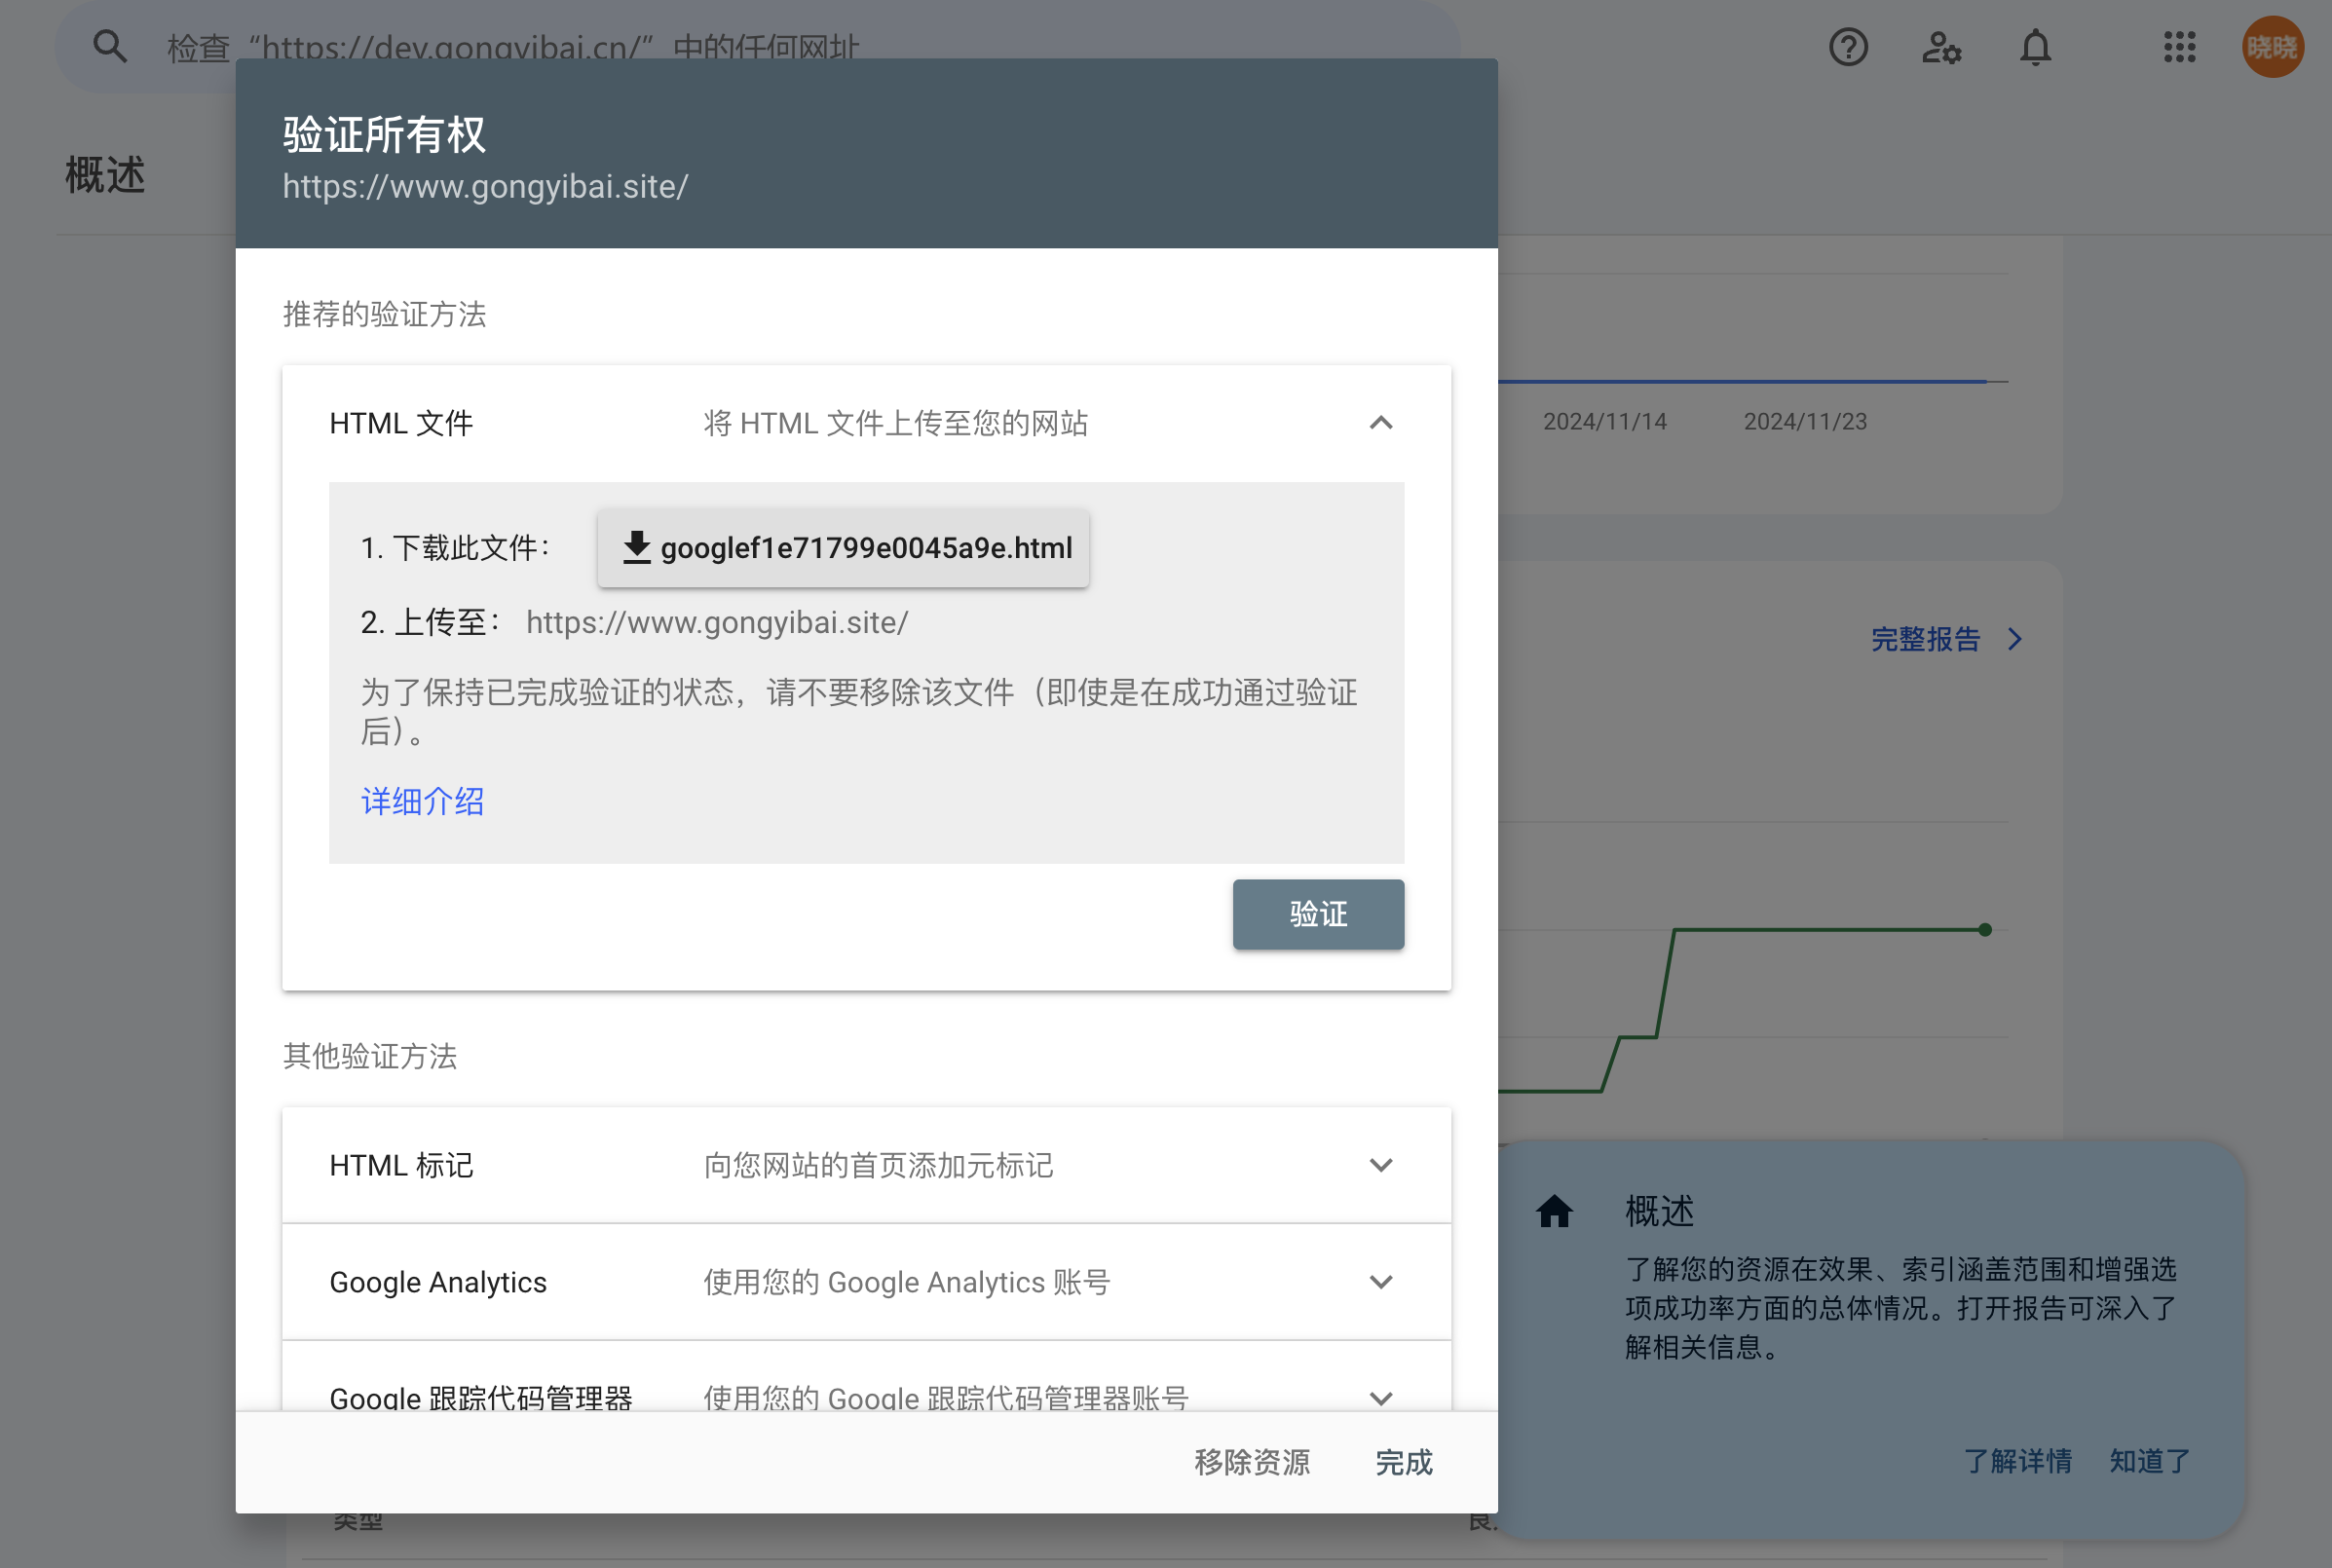The width and height of the screenshot is (2332, 1568).
Task: Click the 2024/11/23 chart date label
Action: click(1805, 421)
